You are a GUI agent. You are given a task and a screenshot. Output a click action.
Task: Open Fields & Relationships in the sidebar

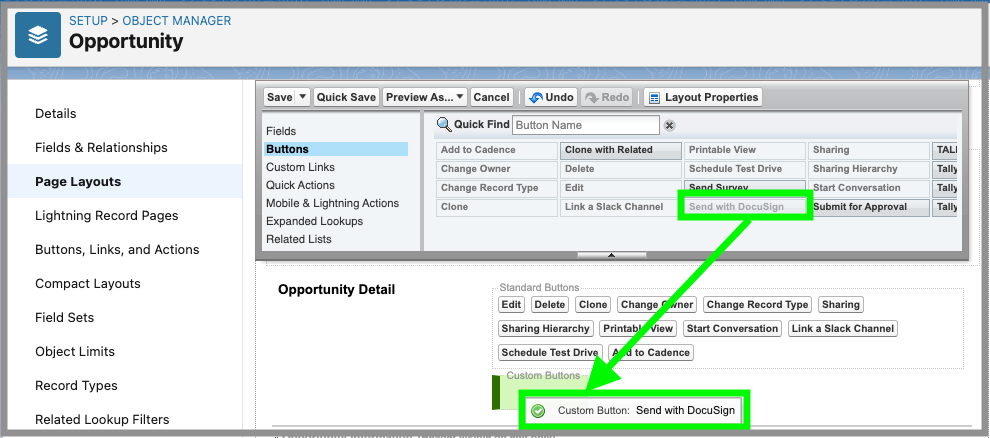click(101, 148)
